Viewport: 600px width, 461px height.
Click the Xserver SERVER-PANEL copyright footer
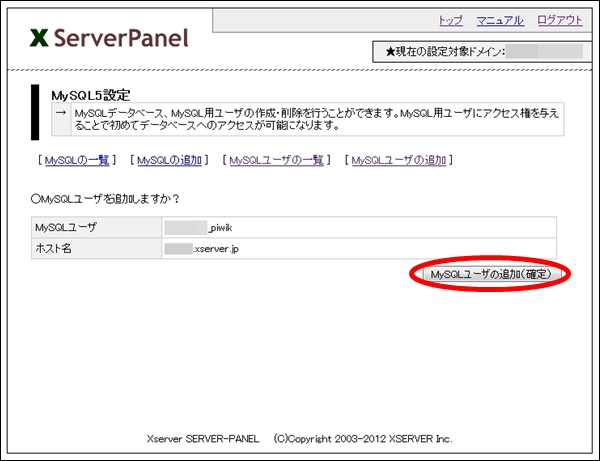300,438
